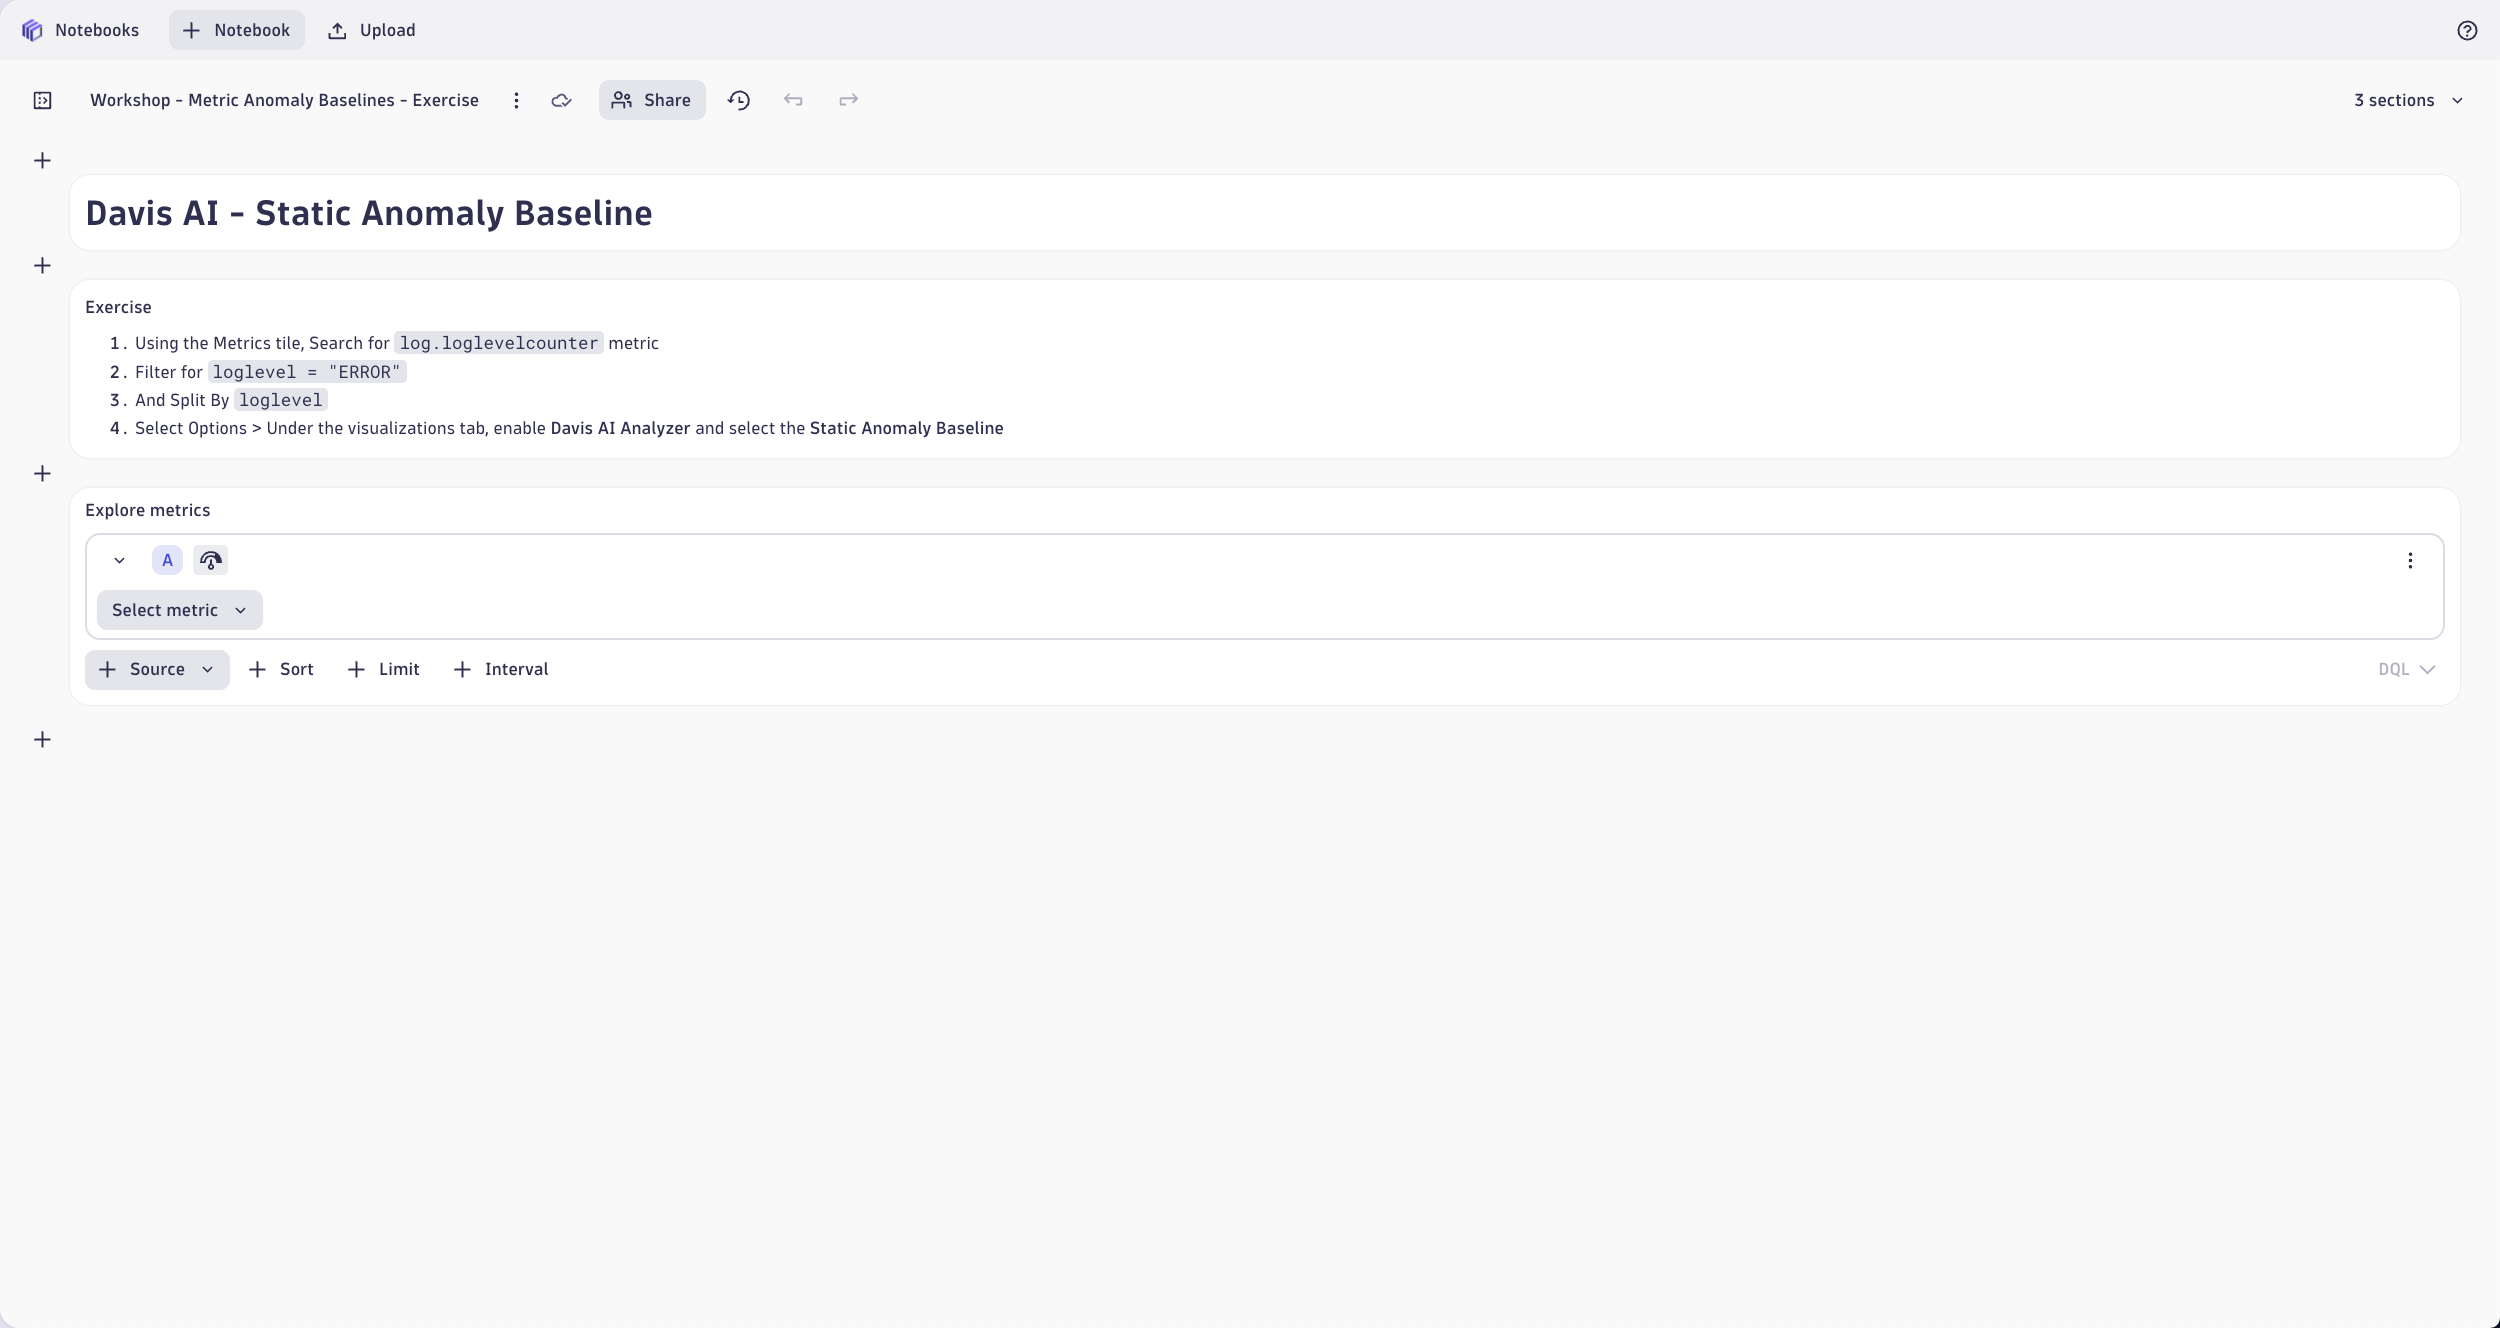Expand the 3 sections dropdown

tap(2408, 100)
